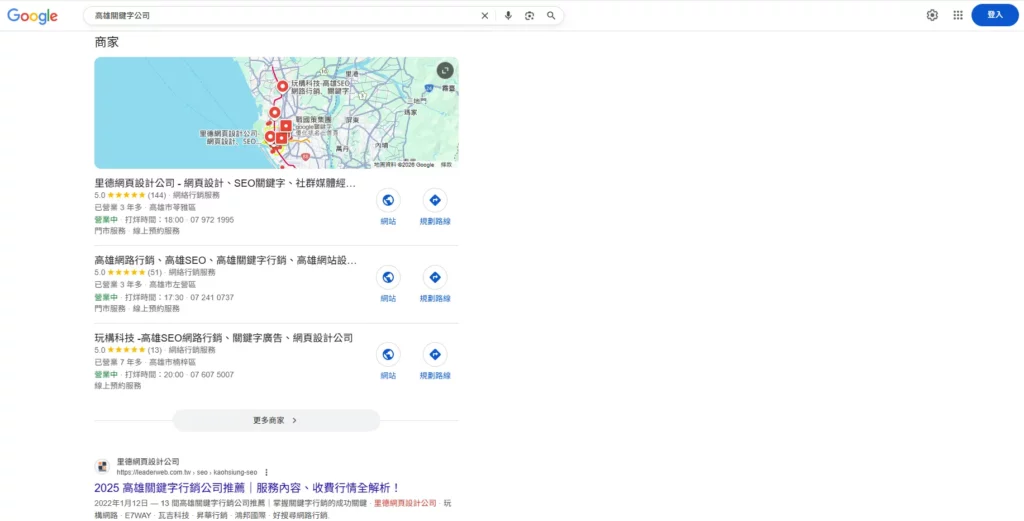This screenshot has height=521, width=1024.
Task: Open 玩構科技 business listing title
Action: [223, 338]
